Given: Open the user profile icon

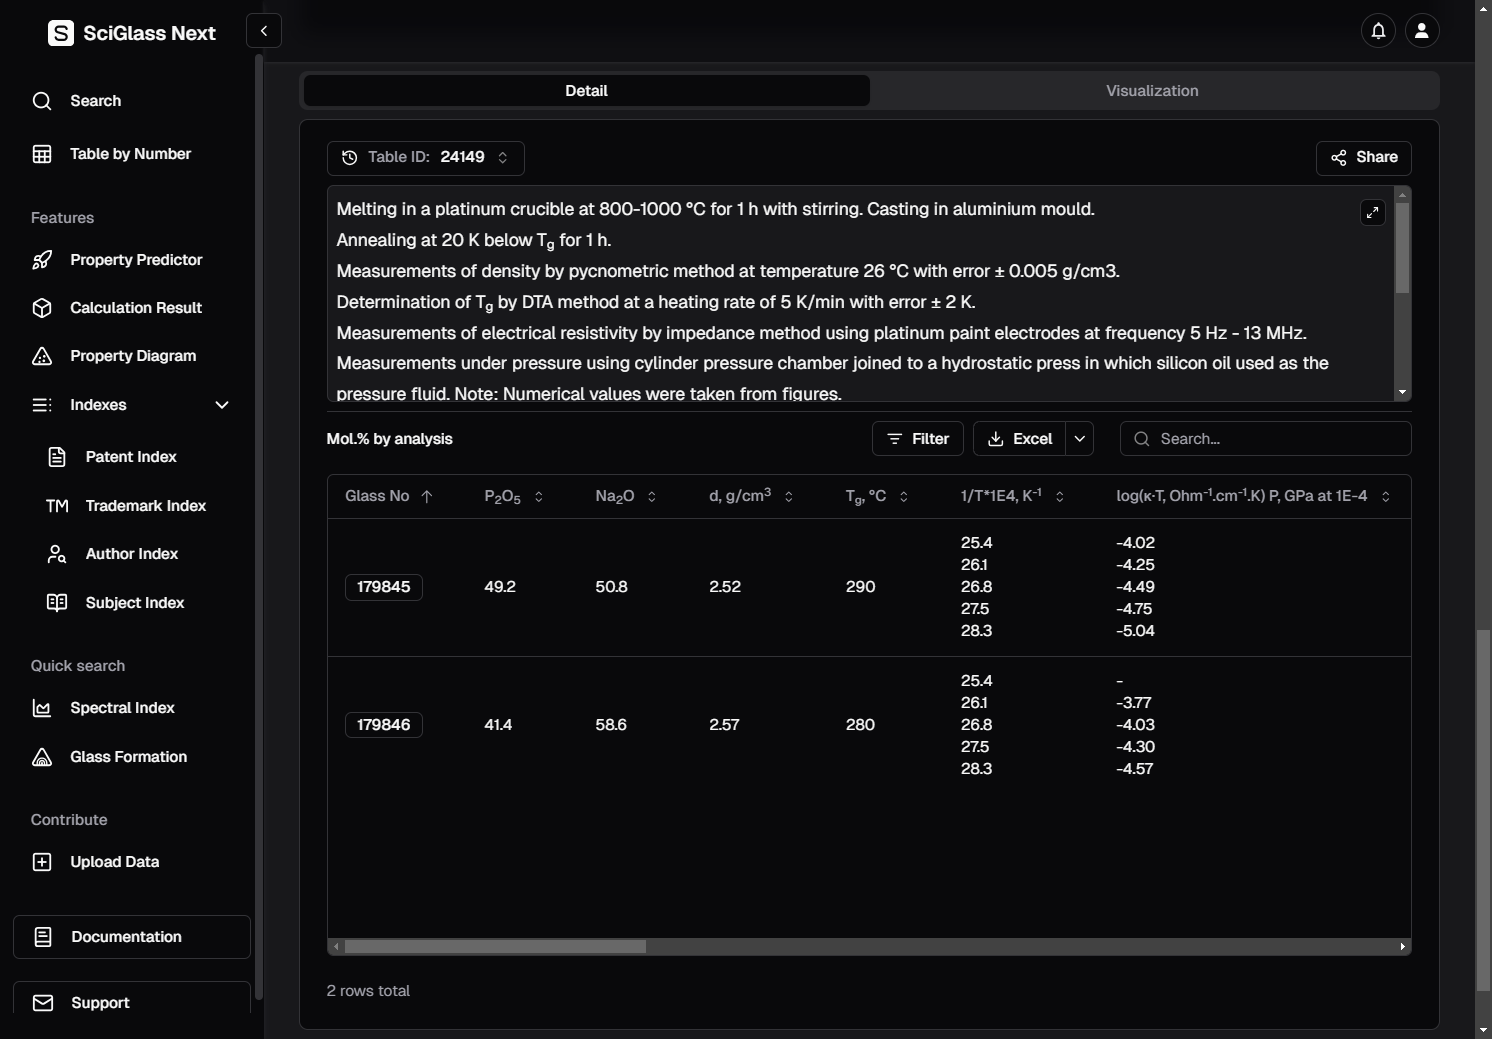Looking at the screenshot, I should coord(1421,31).
